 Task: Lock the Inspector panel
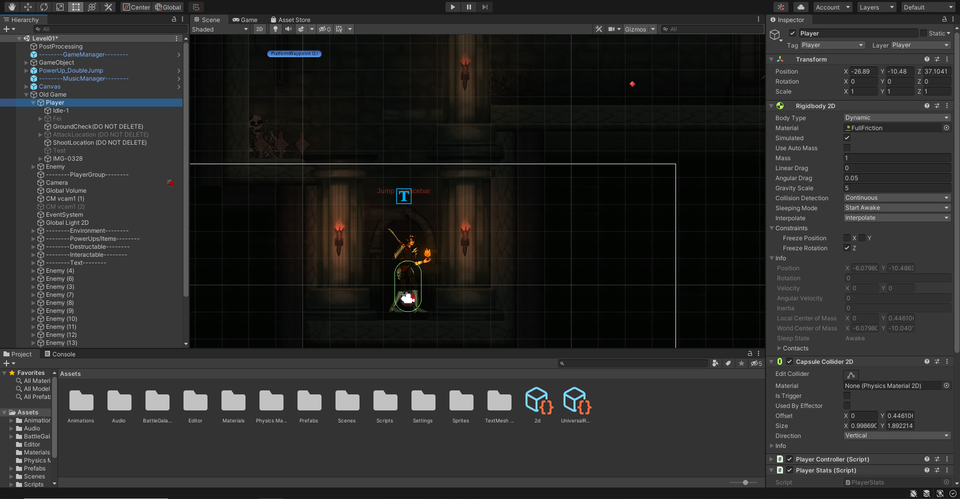943,20
